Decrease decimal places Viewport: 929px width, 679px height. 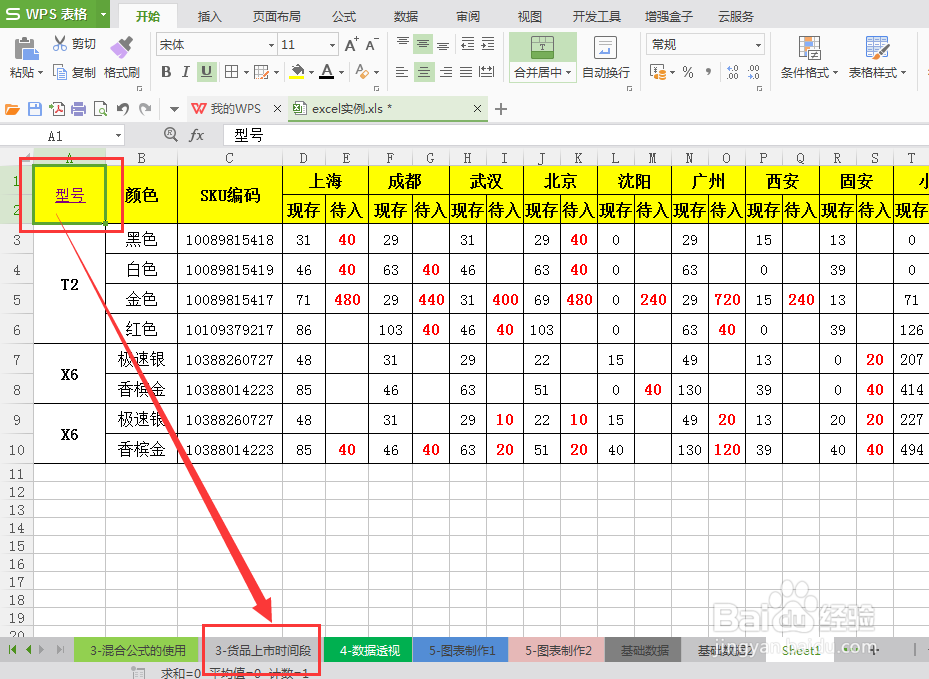[x=754, y=72]
